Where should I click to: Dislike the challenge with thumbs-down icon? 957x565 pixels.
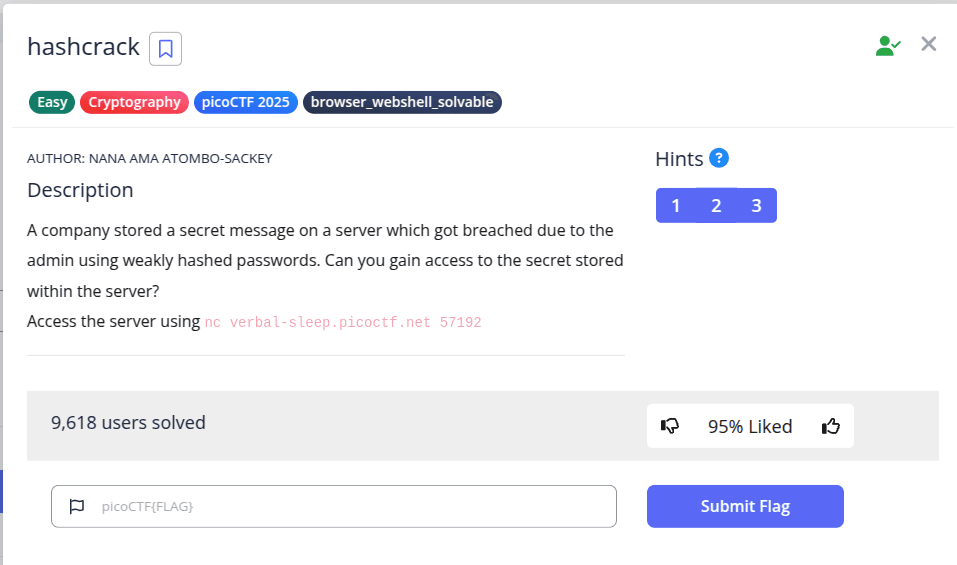click(x=670, y=426)
